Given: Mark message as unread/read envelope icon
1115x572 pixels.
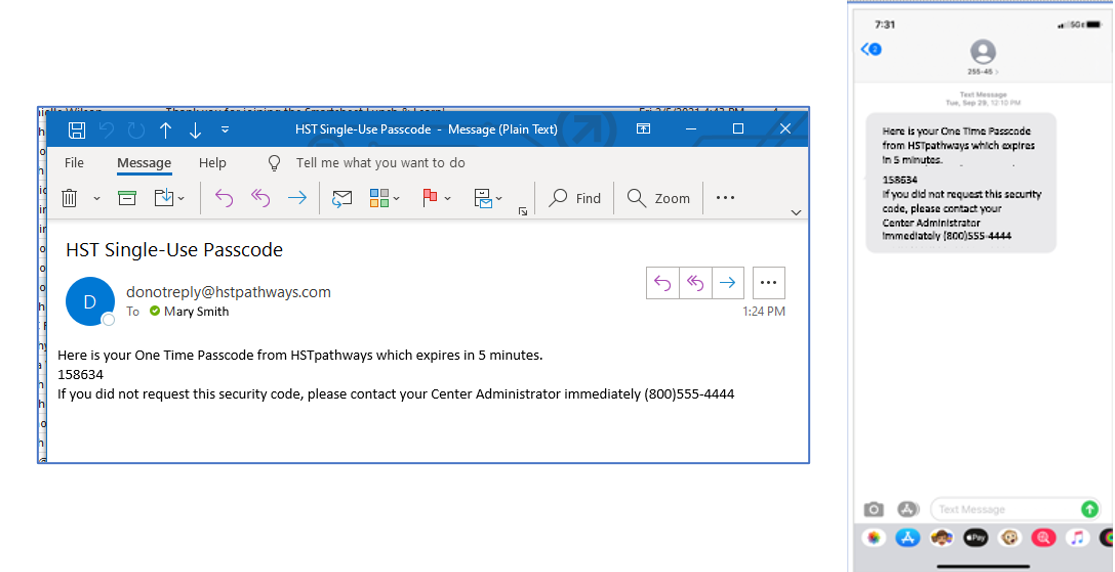Looking at the screenshot, I should coord(342,198).
